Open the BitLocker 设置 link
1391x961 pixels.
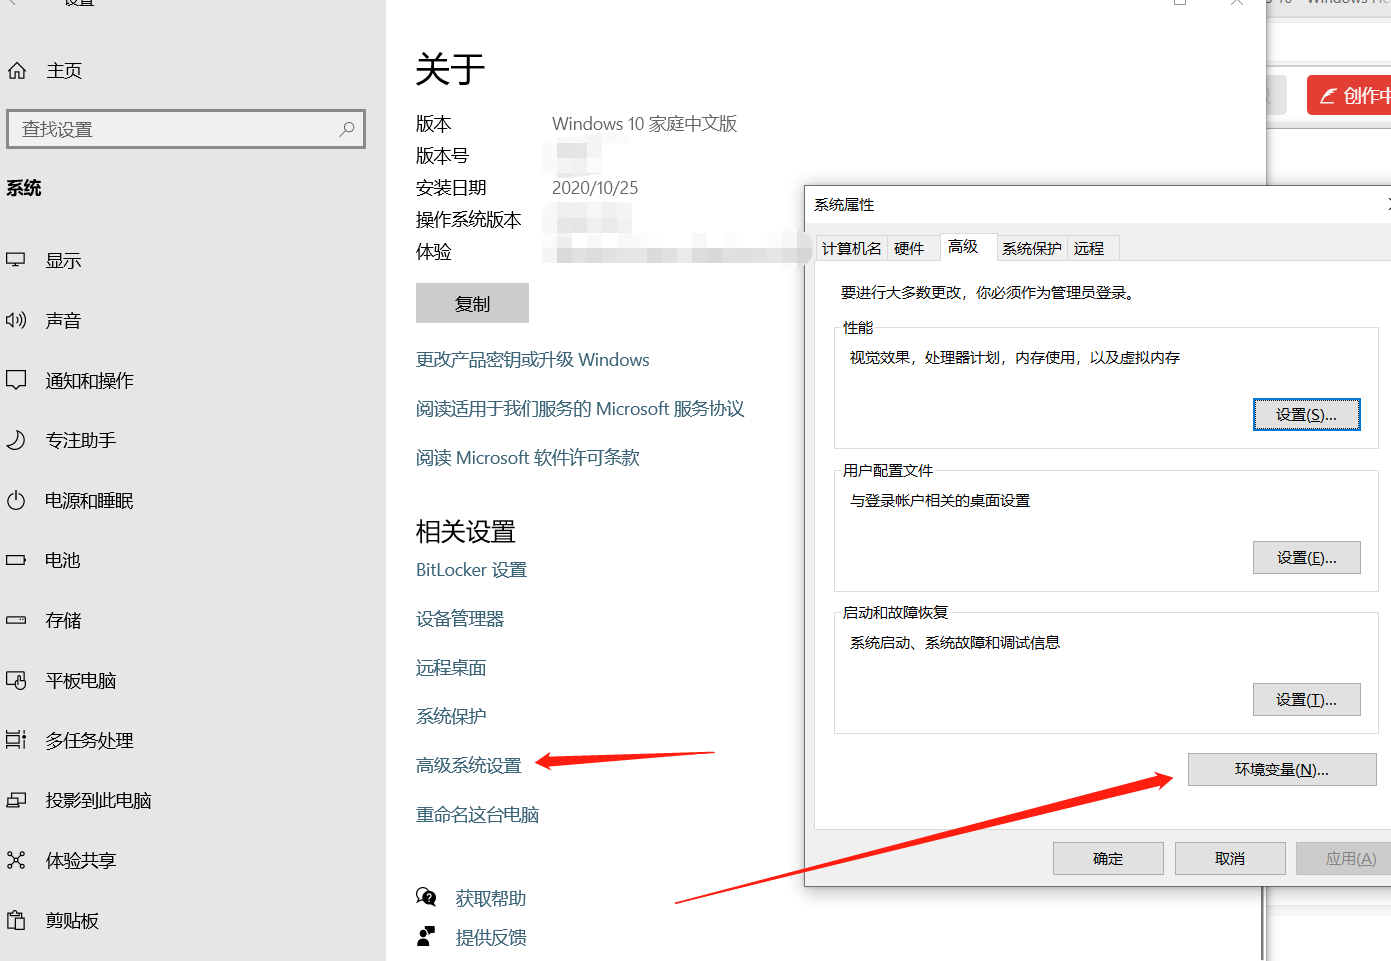click(471, 569)
